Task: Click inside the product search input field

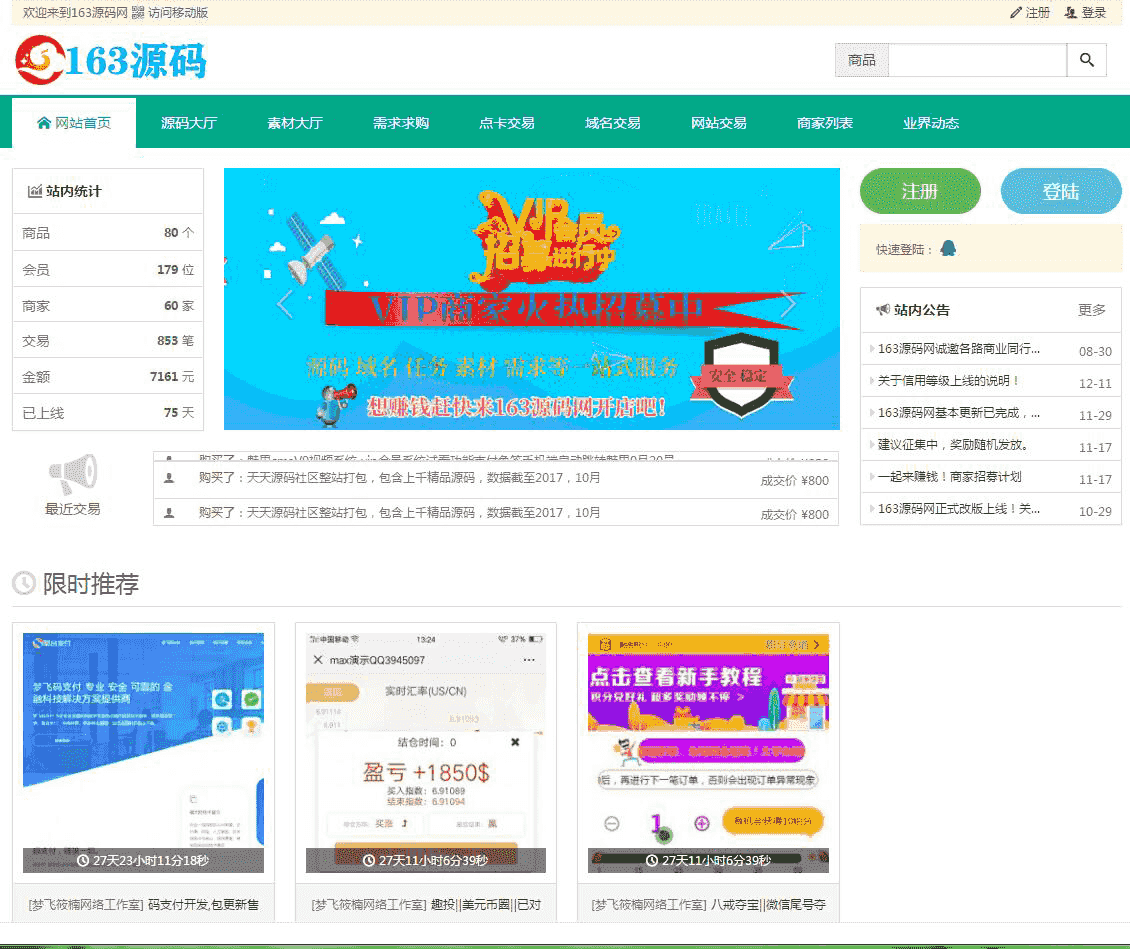Action: point(975,60)
